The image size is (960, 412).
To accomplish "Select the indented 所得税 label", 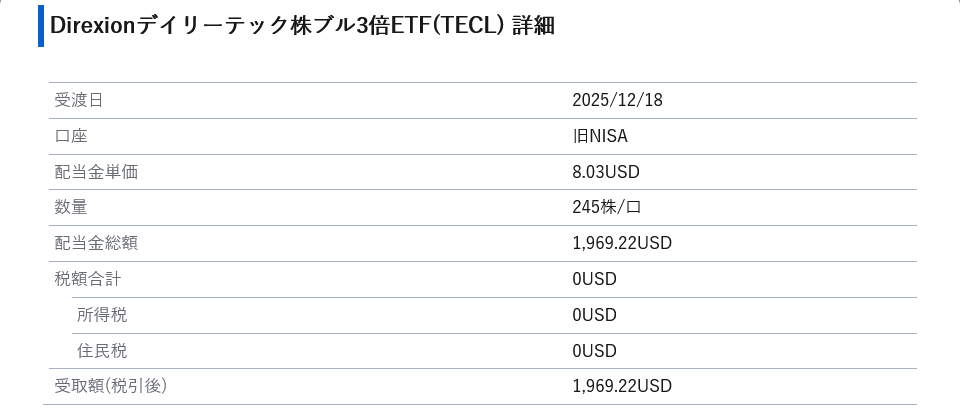I will [102, 315].
